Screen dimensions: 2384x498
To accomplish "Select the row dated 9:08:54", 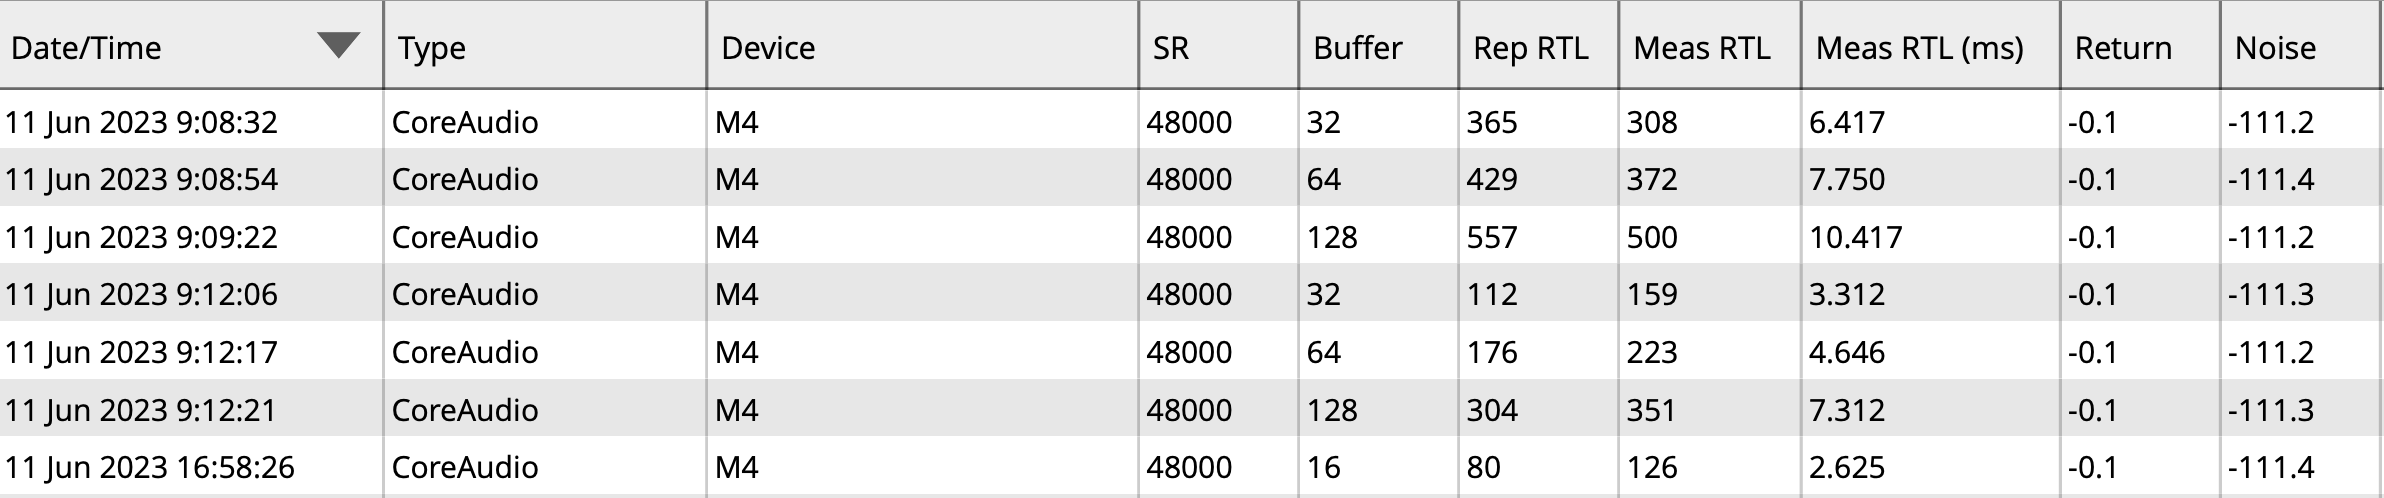I will point(141,179).
